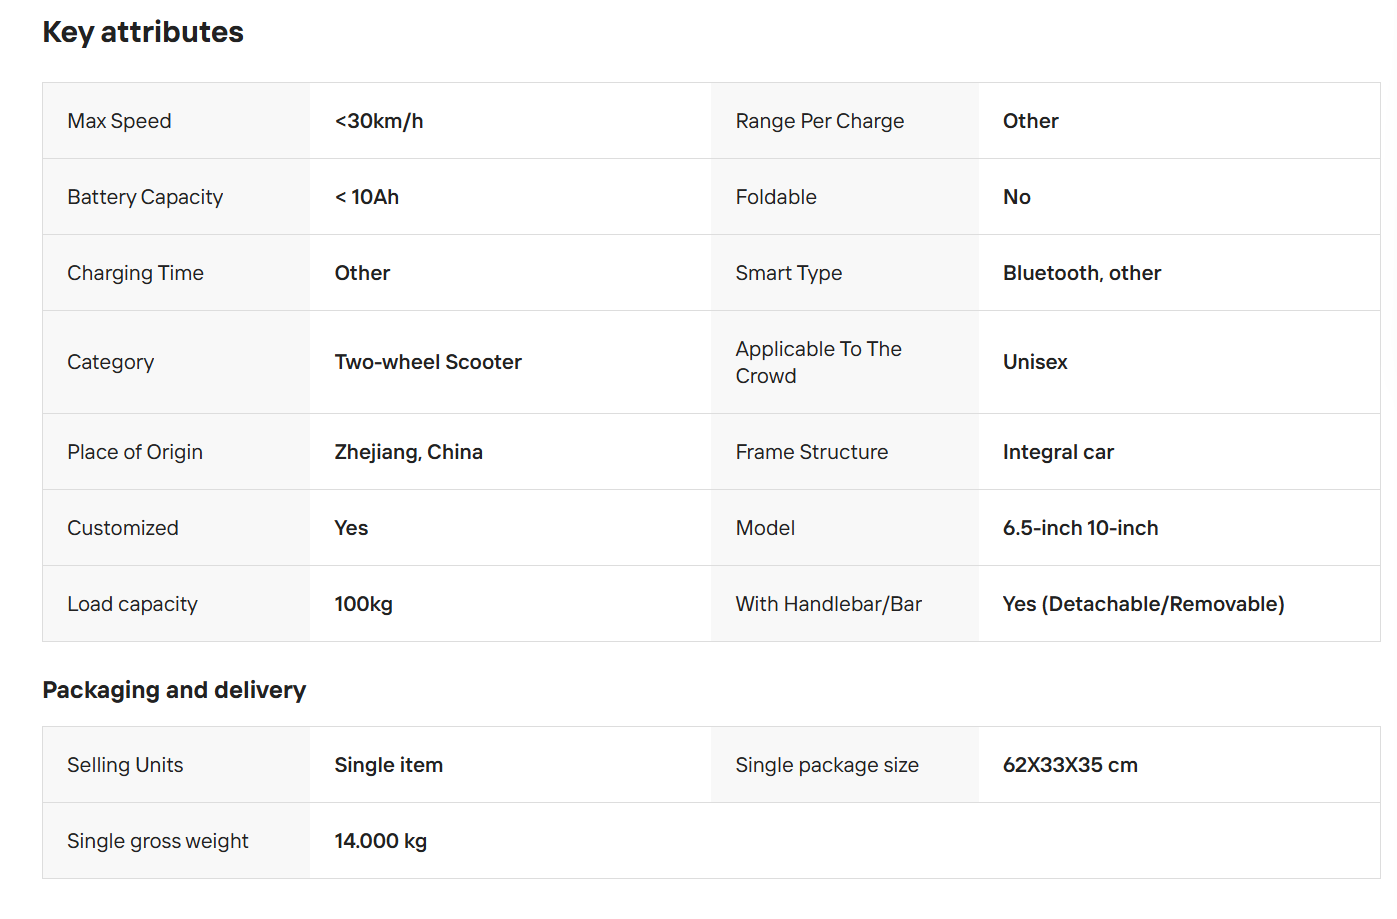Image resolution: width=1397 pixels, height=919 pixels.
Task: Select the Unisex value
Action: [1035, 362]
